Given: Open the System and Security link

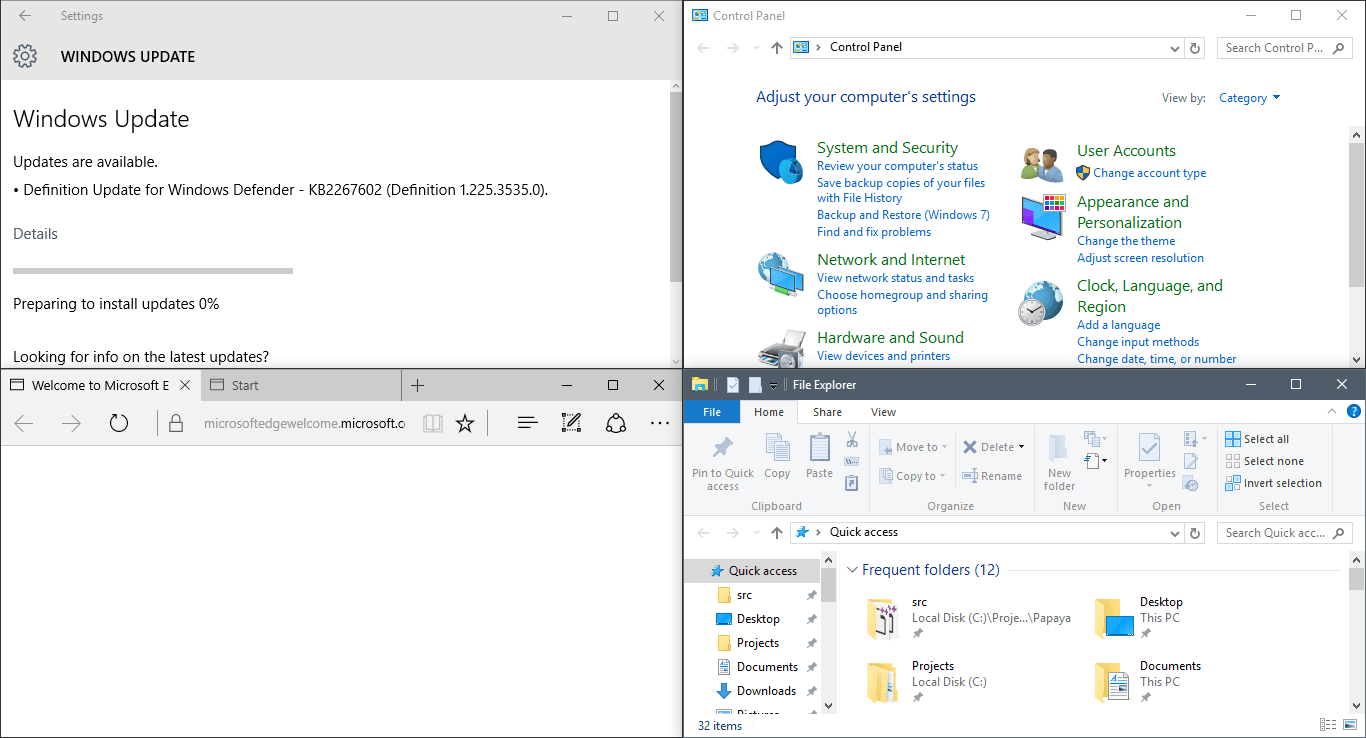Looking at the screenshot, I should coord(887,148).
